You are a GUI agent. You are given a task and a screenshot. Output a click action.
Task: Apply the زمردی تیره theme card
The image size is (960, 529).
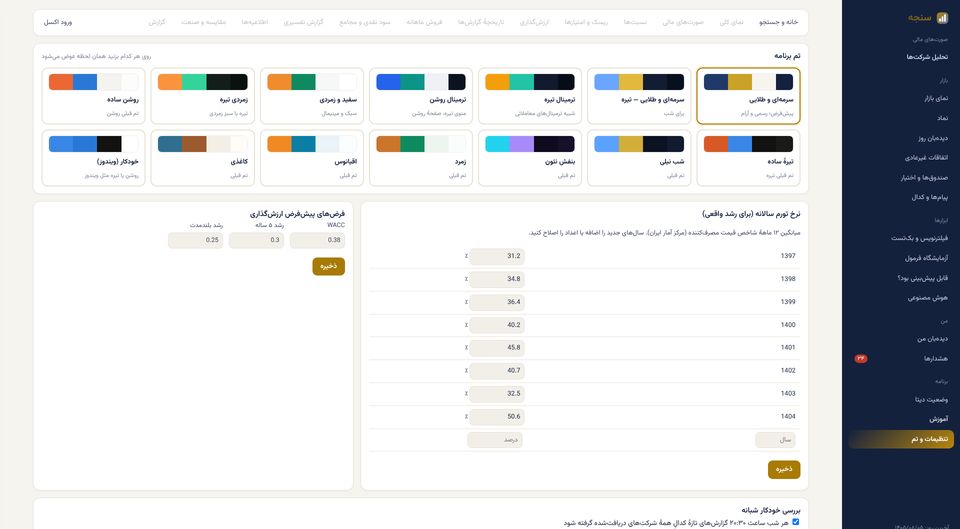[x=203, y=96]
